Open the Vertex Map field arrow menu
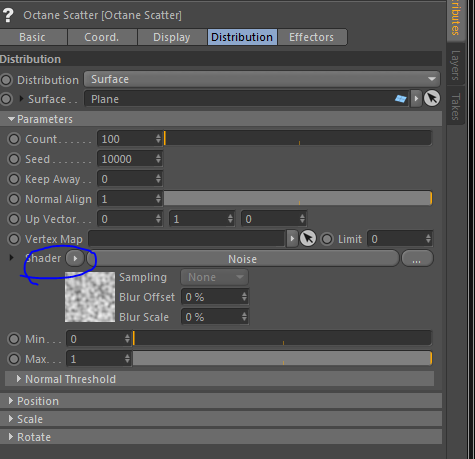The height and width of the screenshot is (459, 475). click(292, 239)
